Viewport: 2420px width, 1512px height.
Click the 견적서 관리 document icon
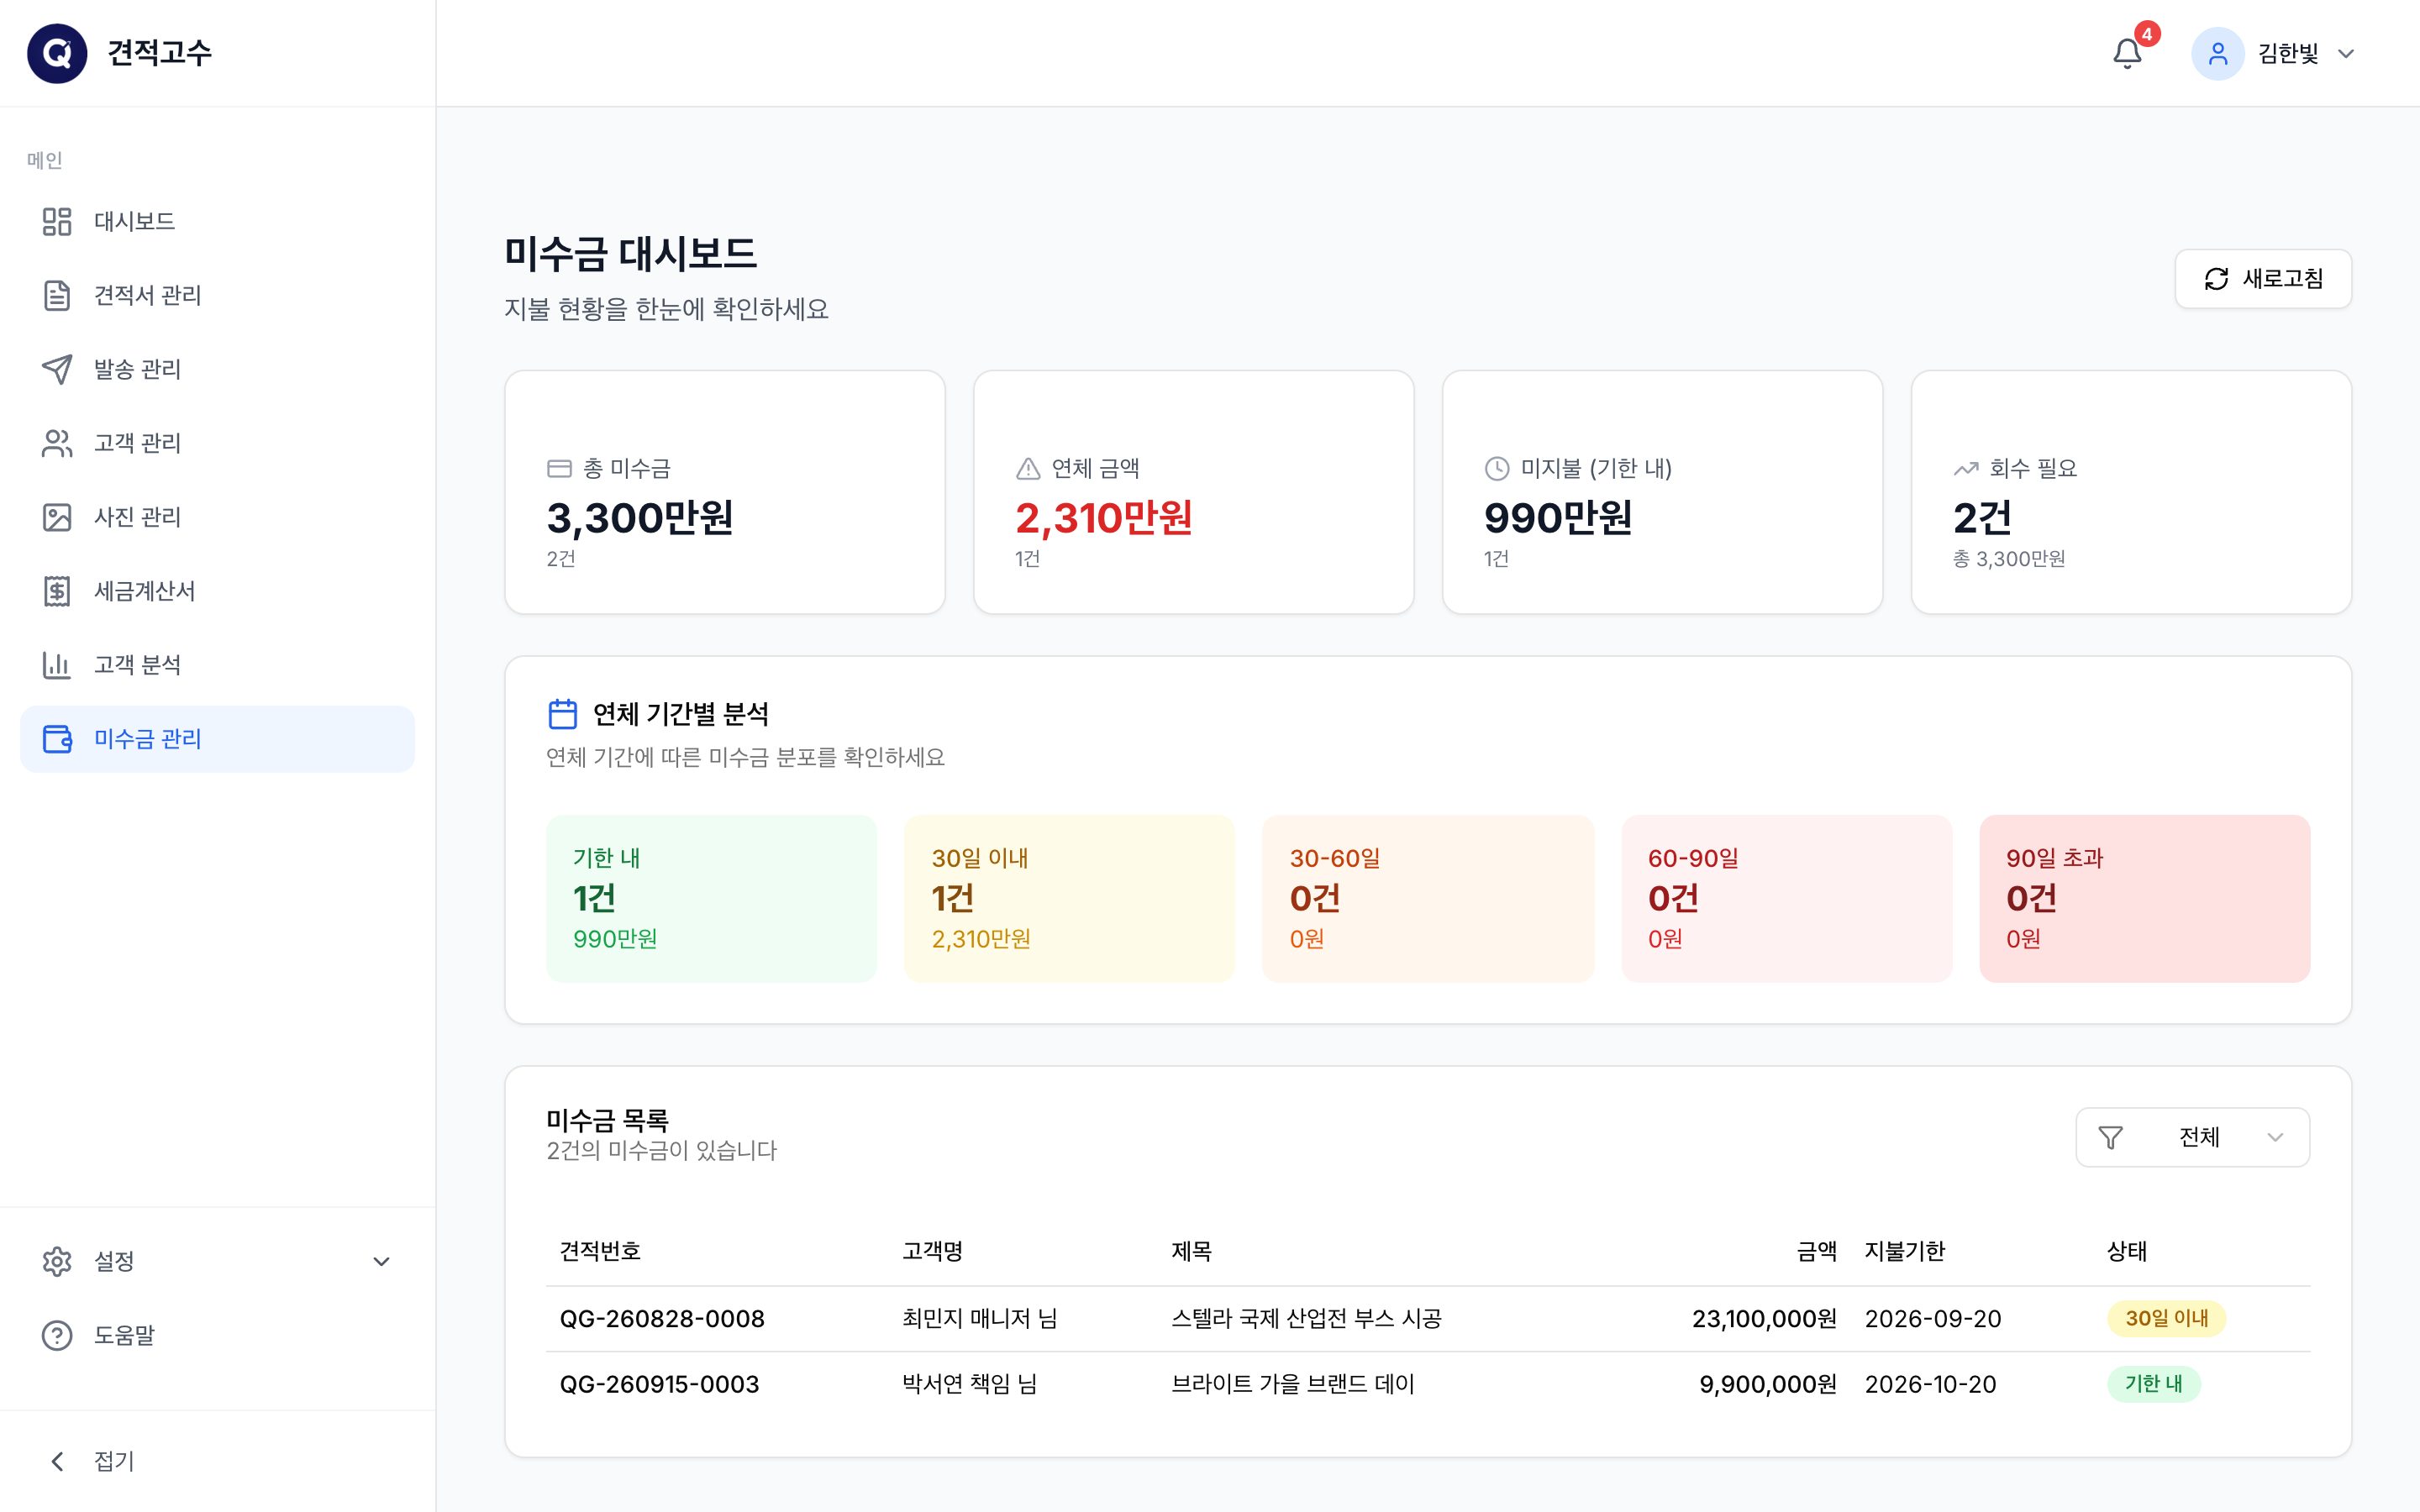[x=57, y=295]
